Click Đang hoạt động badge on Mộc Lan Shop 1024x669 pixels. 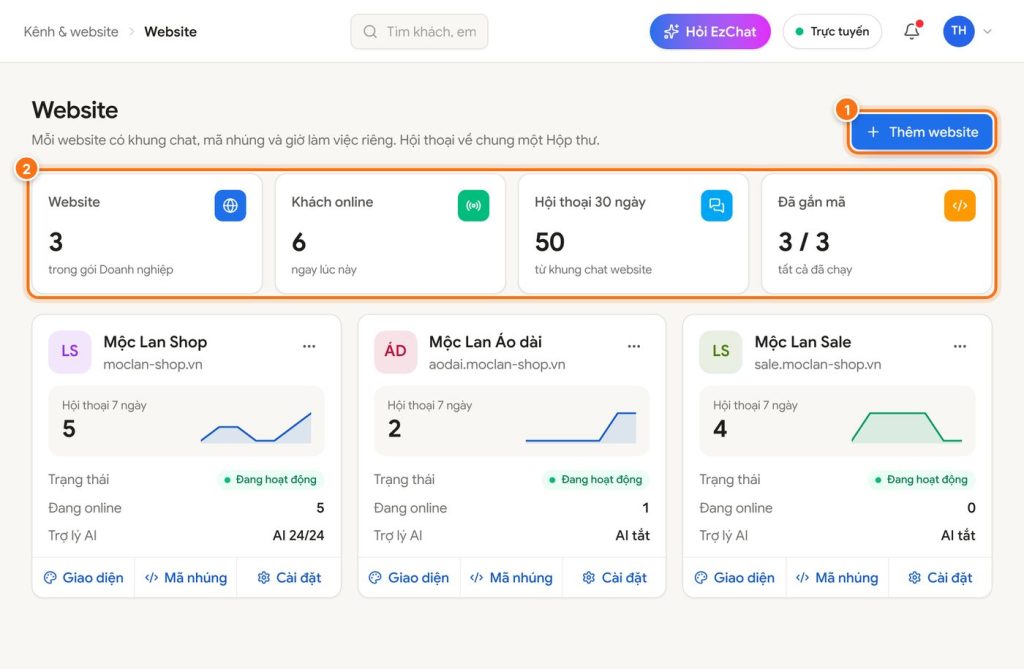click(x=270, y=480)
